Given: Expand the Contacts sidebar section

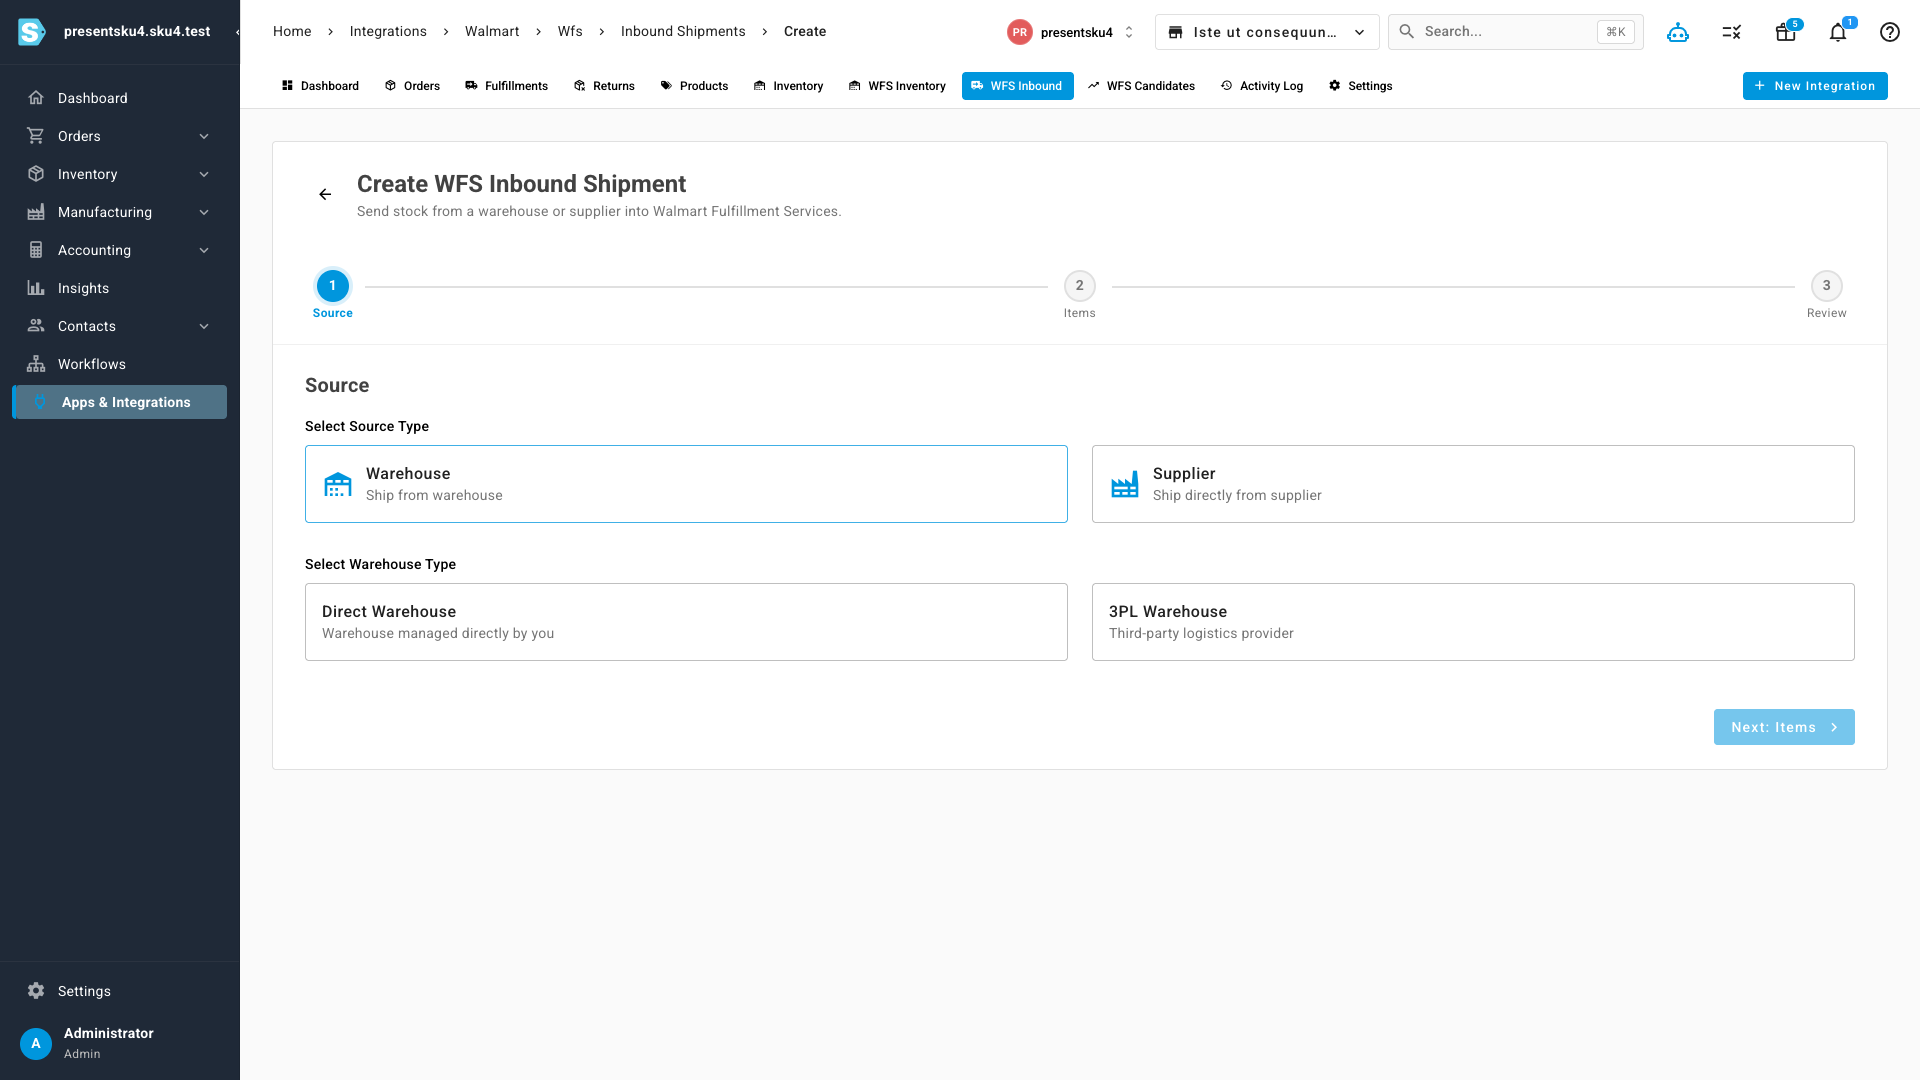Looking at the screenshot, I should (x=120, y=326).
